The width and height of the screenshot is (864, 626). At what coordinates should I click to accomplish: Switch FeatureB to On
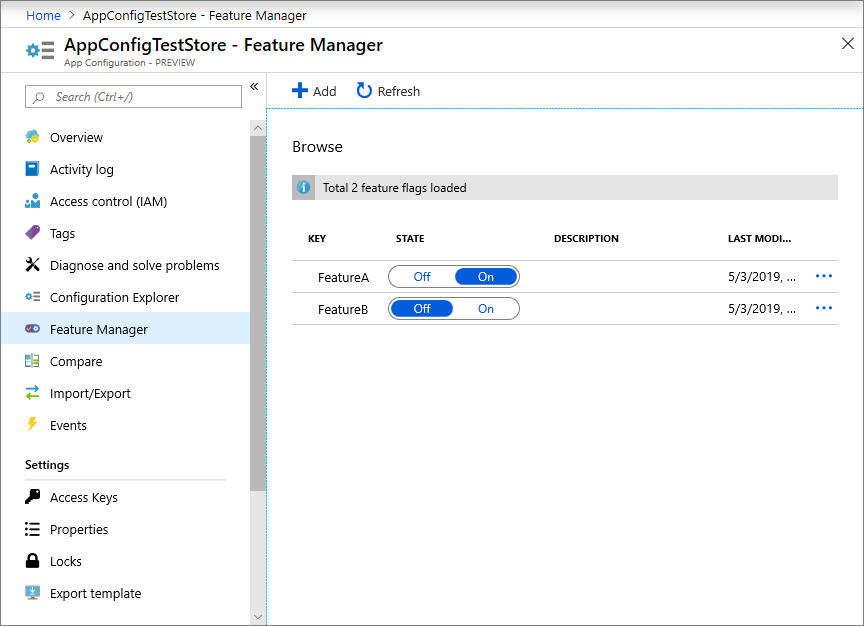point(486,309)
